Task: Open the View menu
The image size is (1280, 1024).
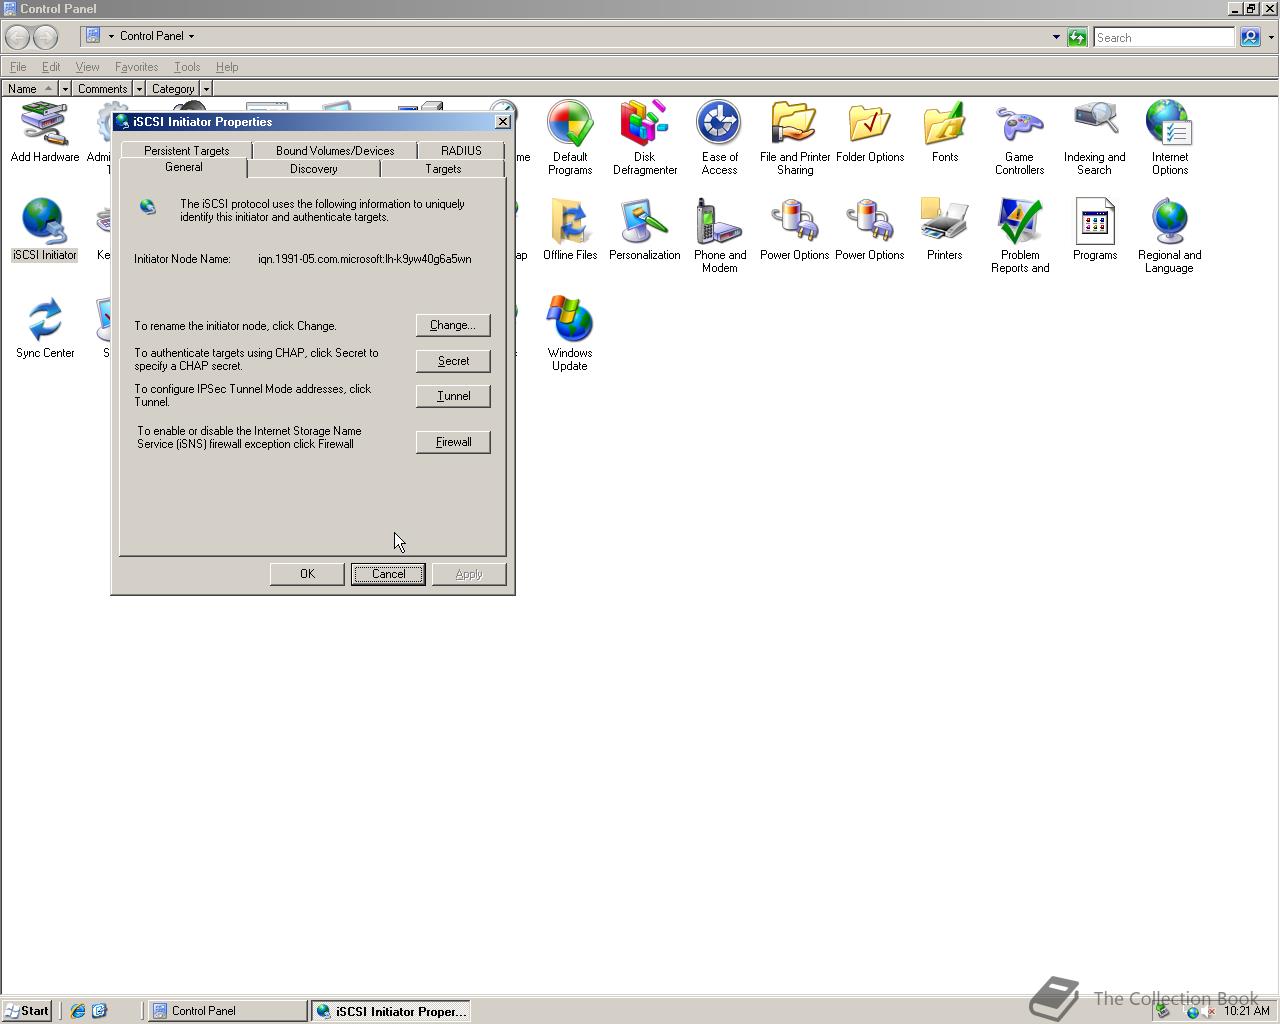Action: tap(87, 67)
